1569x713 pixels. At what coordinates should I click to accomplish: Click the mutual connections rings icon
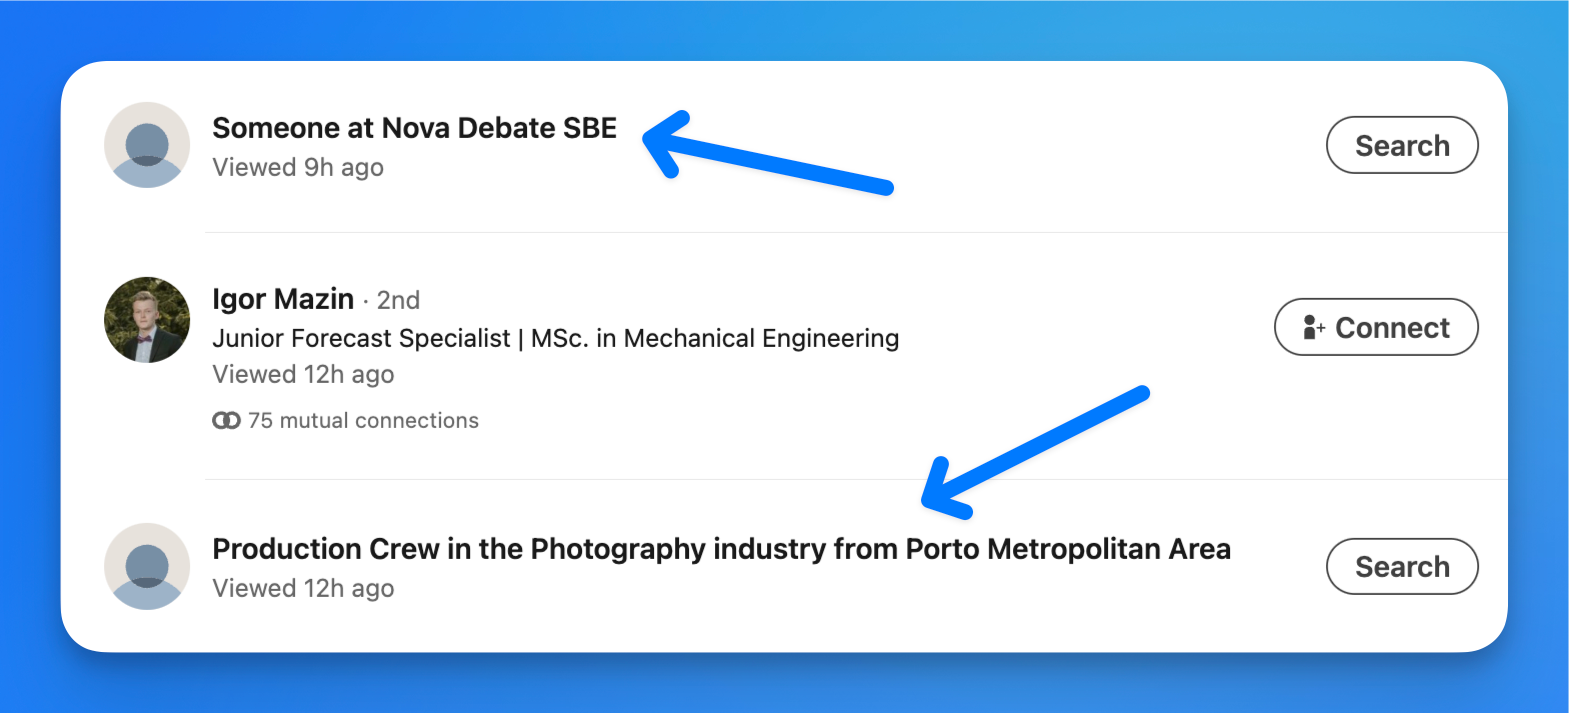click(x=227, y=420)
